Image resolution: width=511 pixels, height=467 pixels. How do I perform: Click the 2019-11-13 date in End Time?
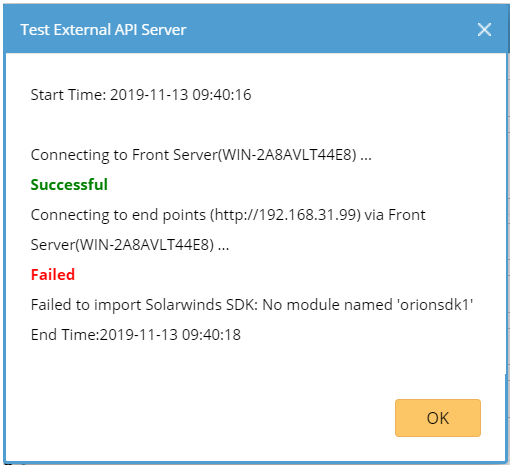click(x=139, y=335)
